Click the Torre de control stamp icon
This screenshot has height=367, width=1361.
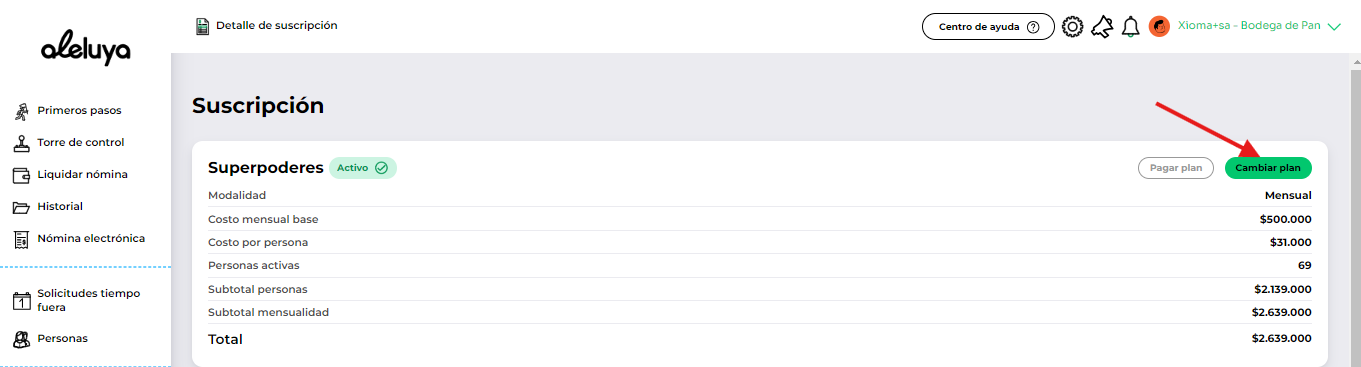(x=20, y=143)
